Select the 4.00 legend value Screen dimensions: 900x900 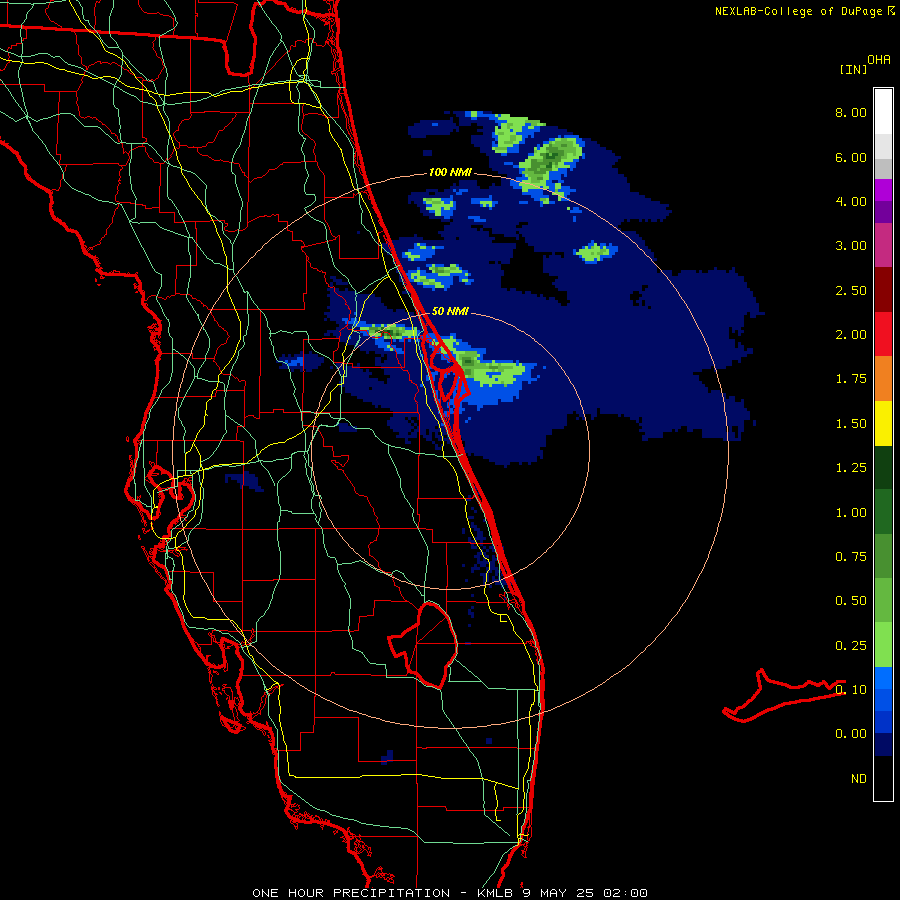[851, 201]
